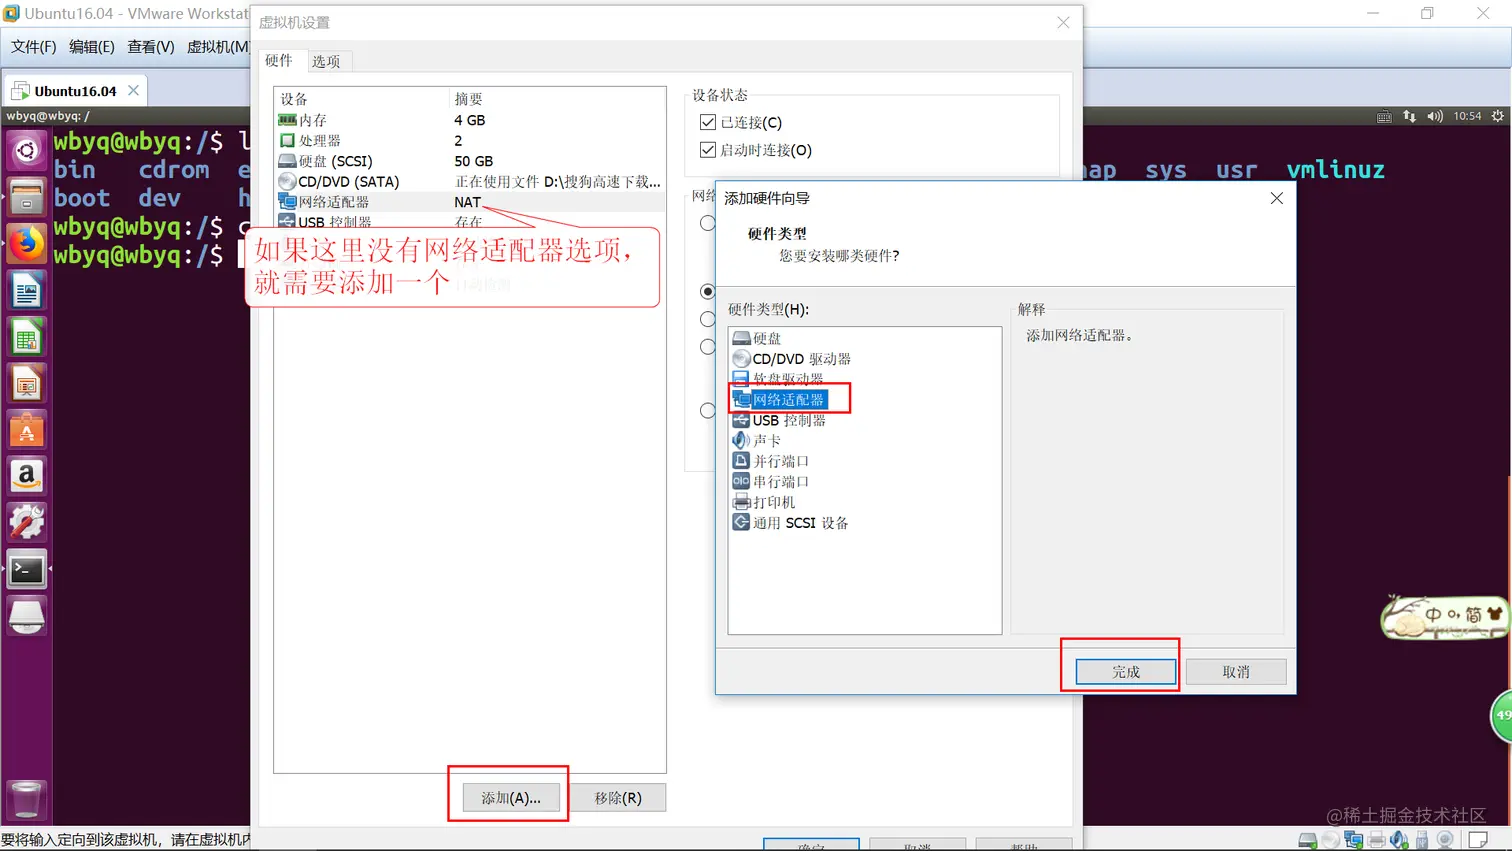Viewport: 1512px width, 851px height.
Task: Open 文件(F) menu in VMware
Action: (x=34, y=47)
